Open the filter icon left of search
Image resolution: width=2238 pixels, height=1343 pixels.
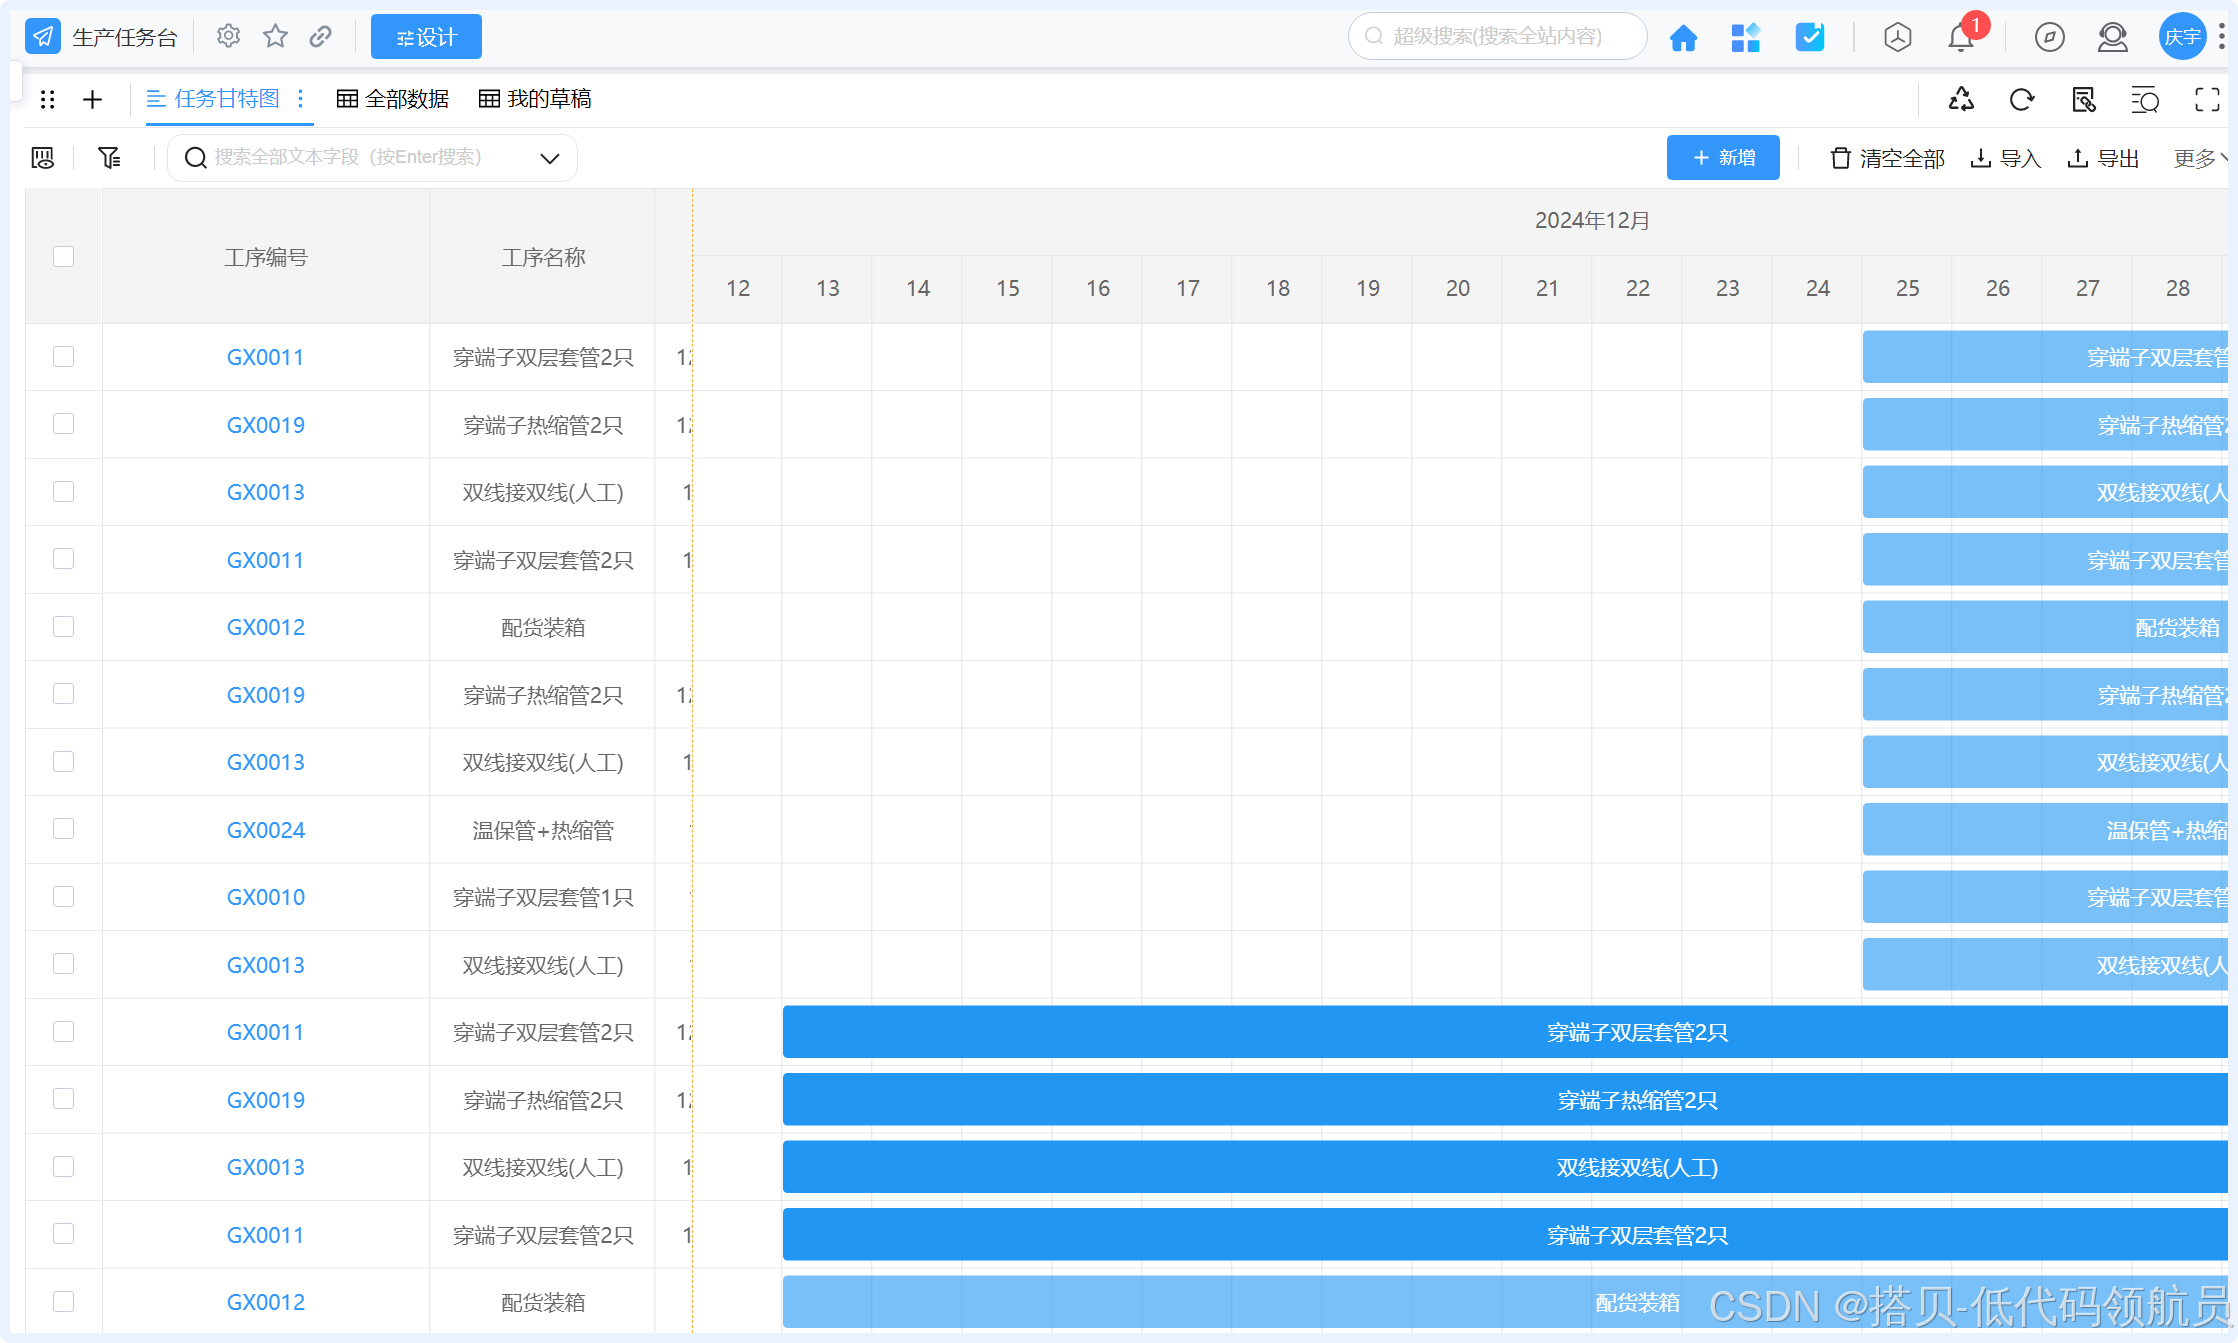click(109, 158)
